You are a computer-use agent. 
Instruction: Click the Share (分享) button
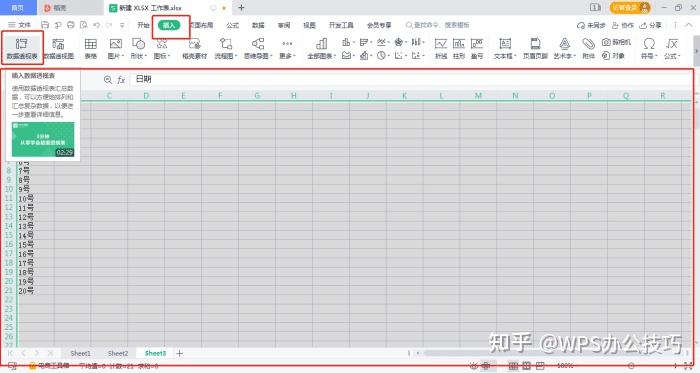(650, 25)
